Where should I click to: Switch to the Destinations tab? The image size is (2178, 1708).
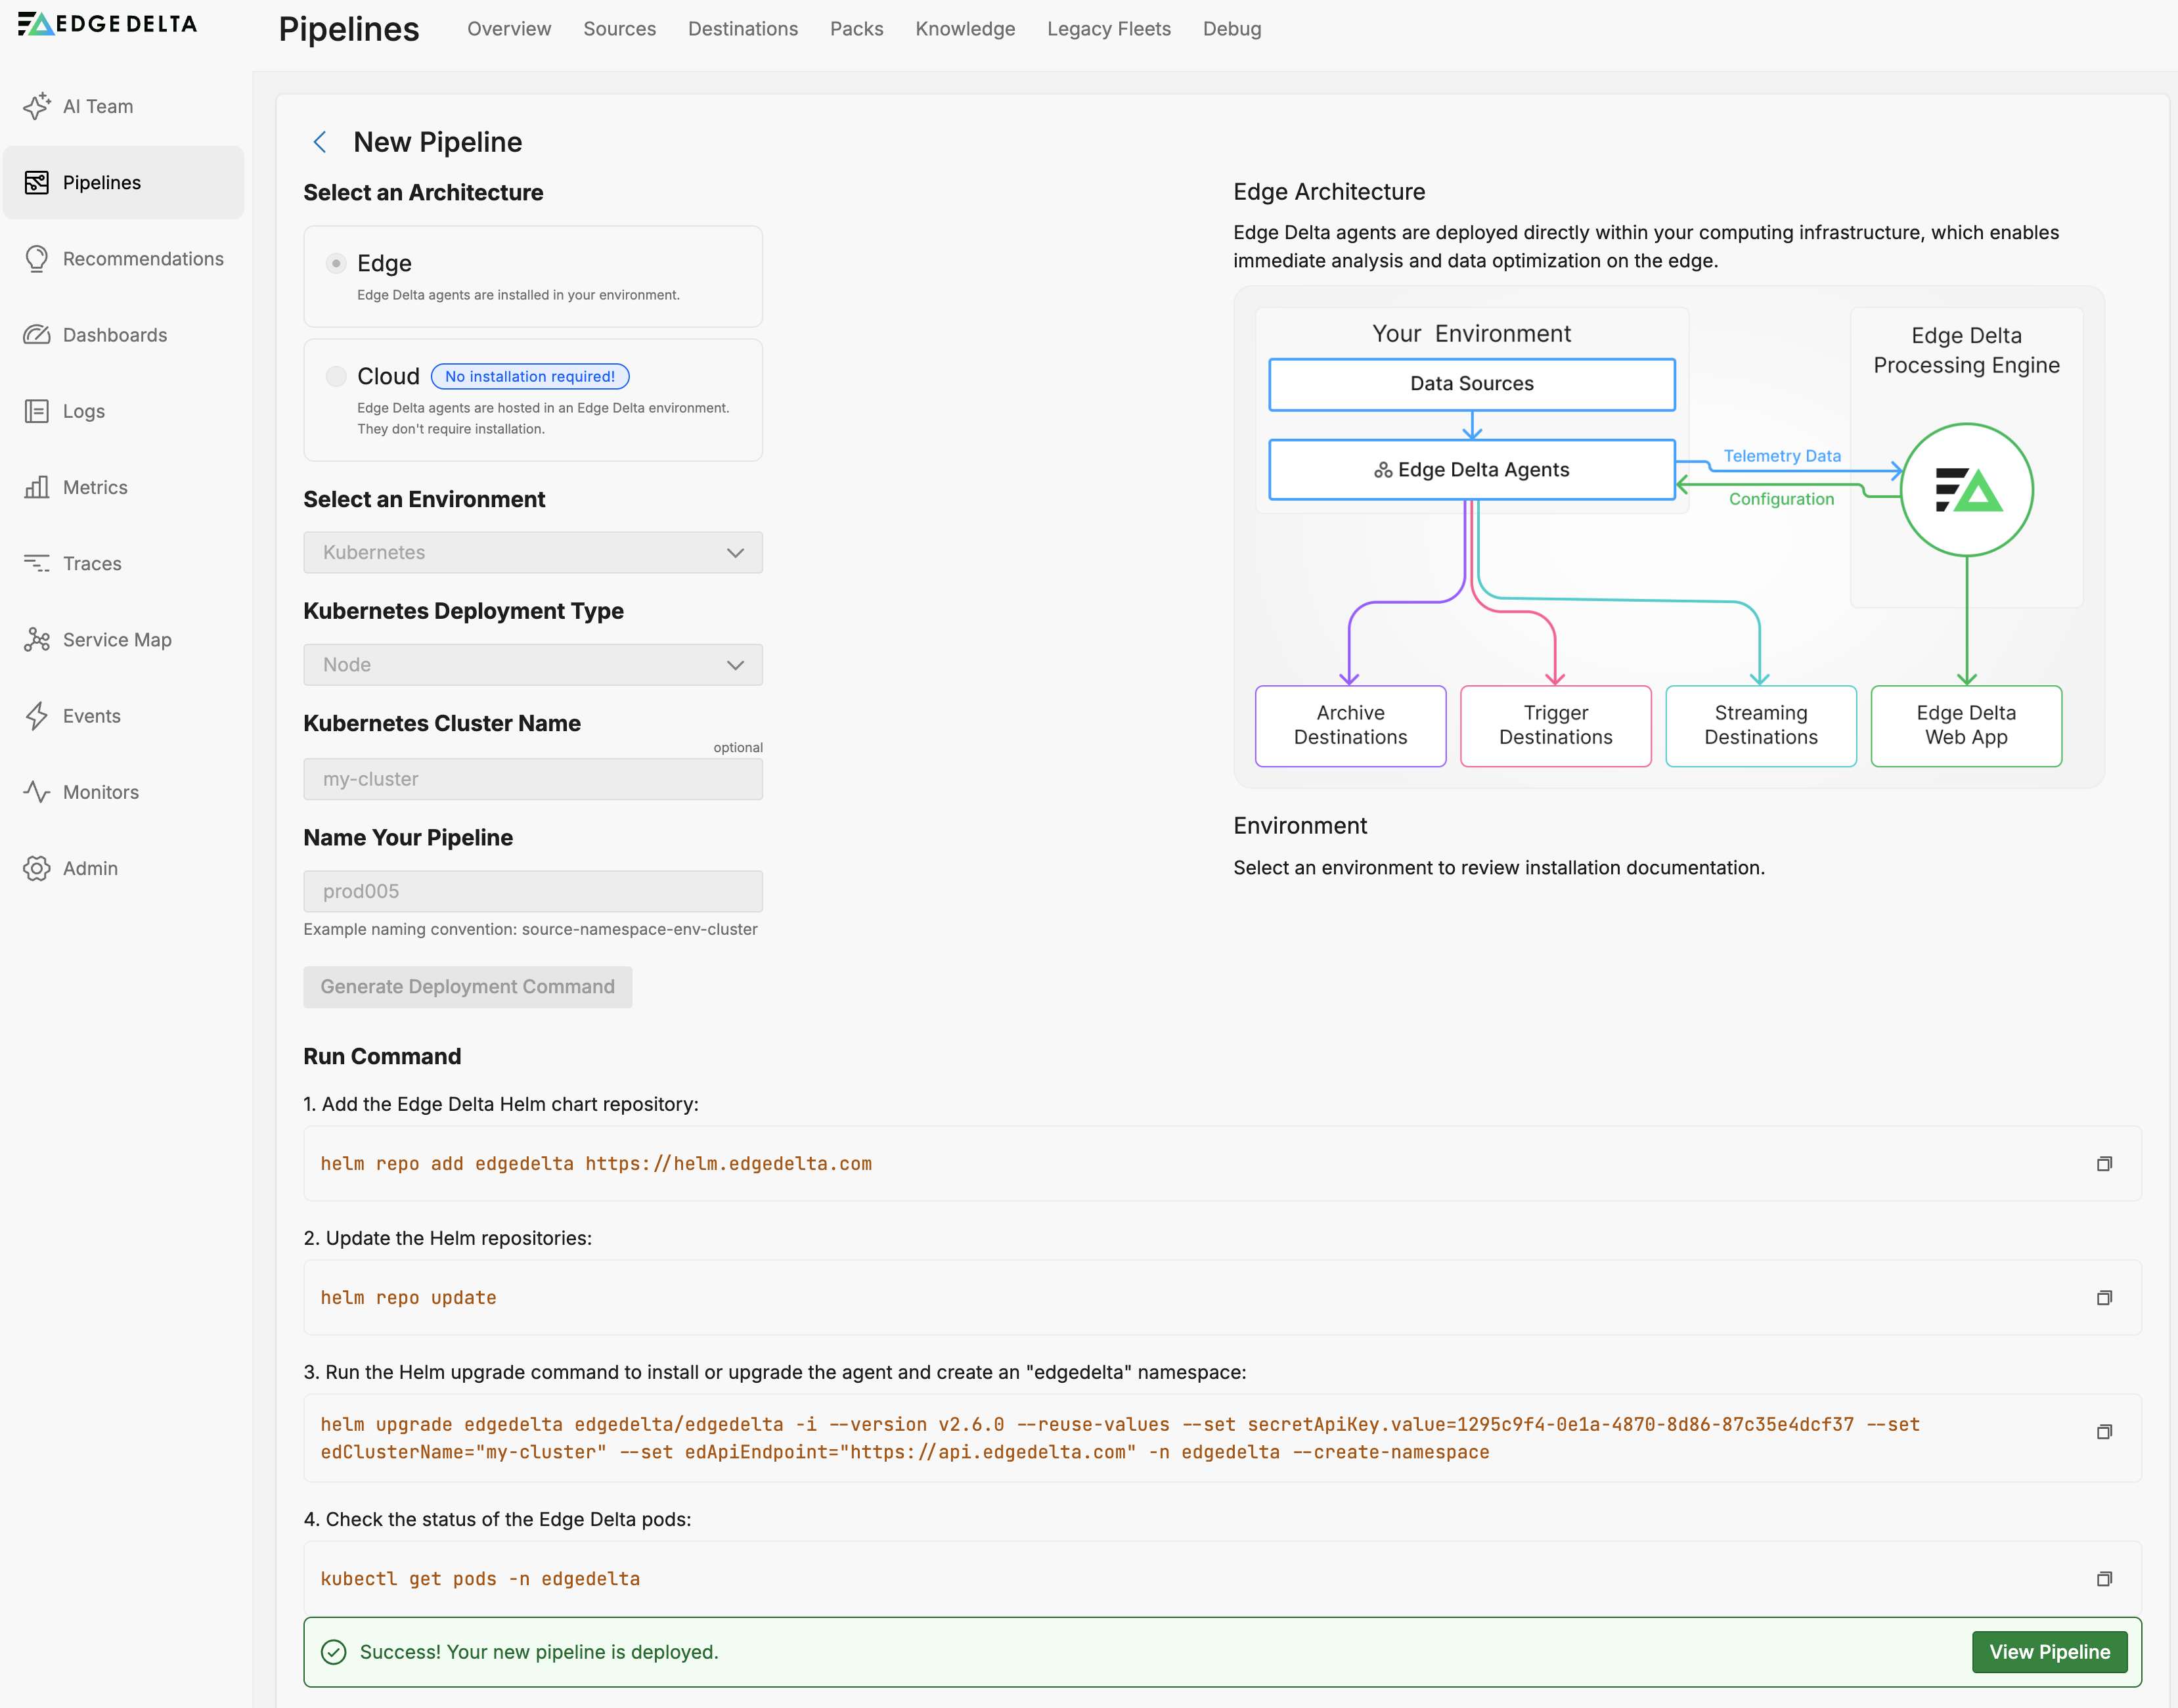click(x=742, y=29)
